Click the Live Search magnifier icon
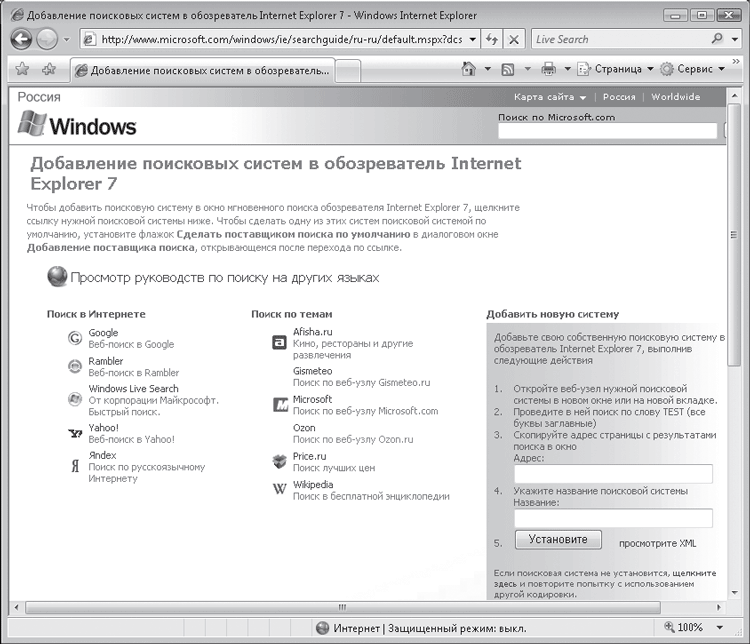 718,39
